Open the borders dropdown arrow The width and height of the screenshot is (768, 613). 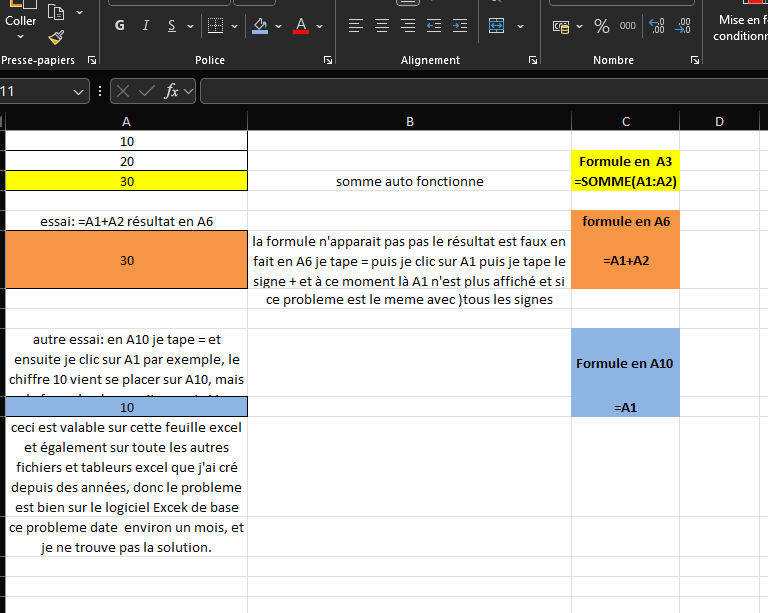click(x=234, y=26)
